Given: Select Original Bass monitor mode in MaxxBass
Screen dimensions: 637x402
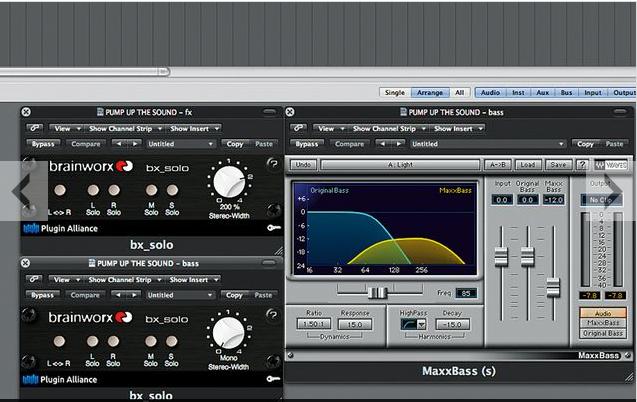Looking at the screenshot, I should pyautogui.click(x=603, y=333).
